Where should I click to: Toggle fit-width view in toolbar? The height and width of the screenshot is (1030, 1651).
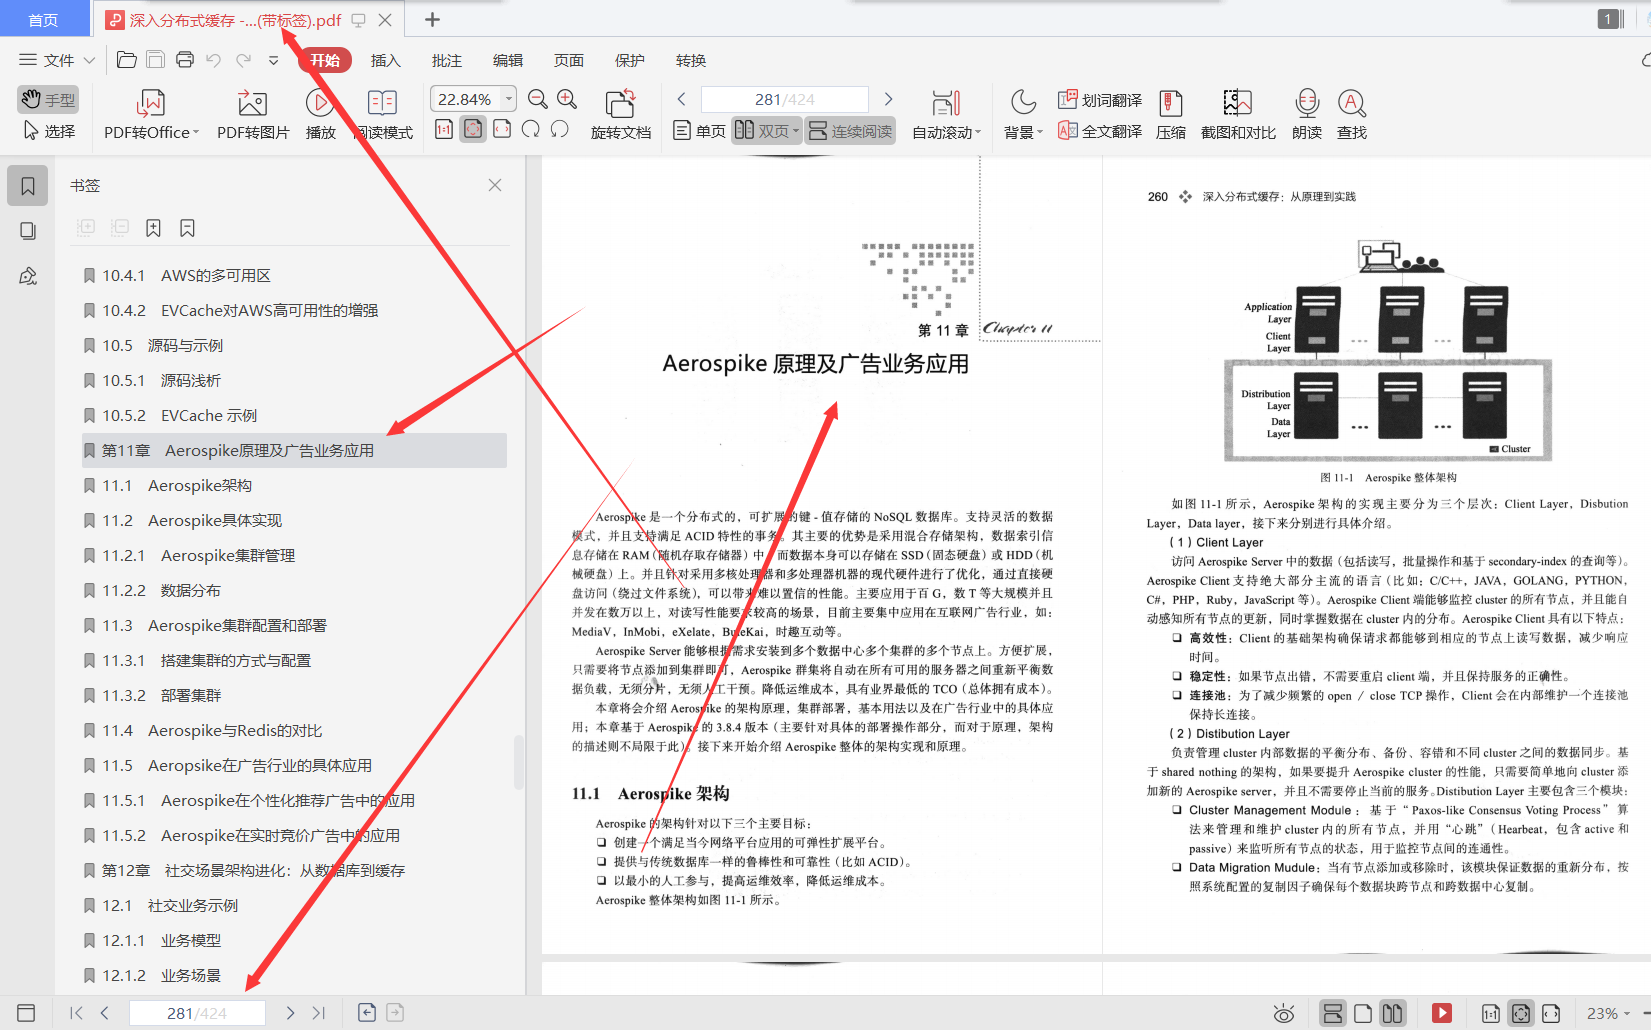502,129
